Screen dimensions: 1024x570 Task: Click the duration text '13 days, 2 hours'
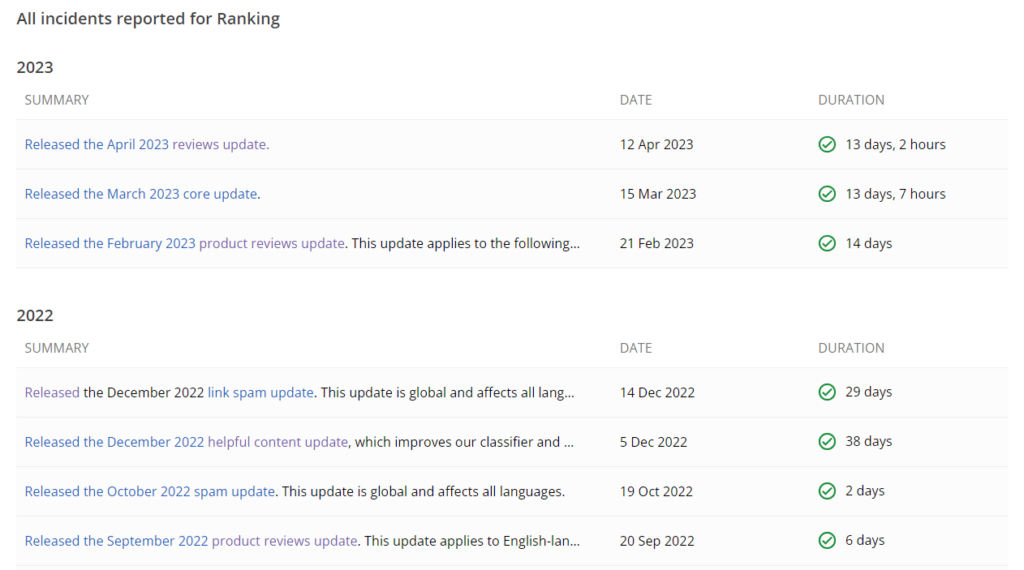click(895, 144)
